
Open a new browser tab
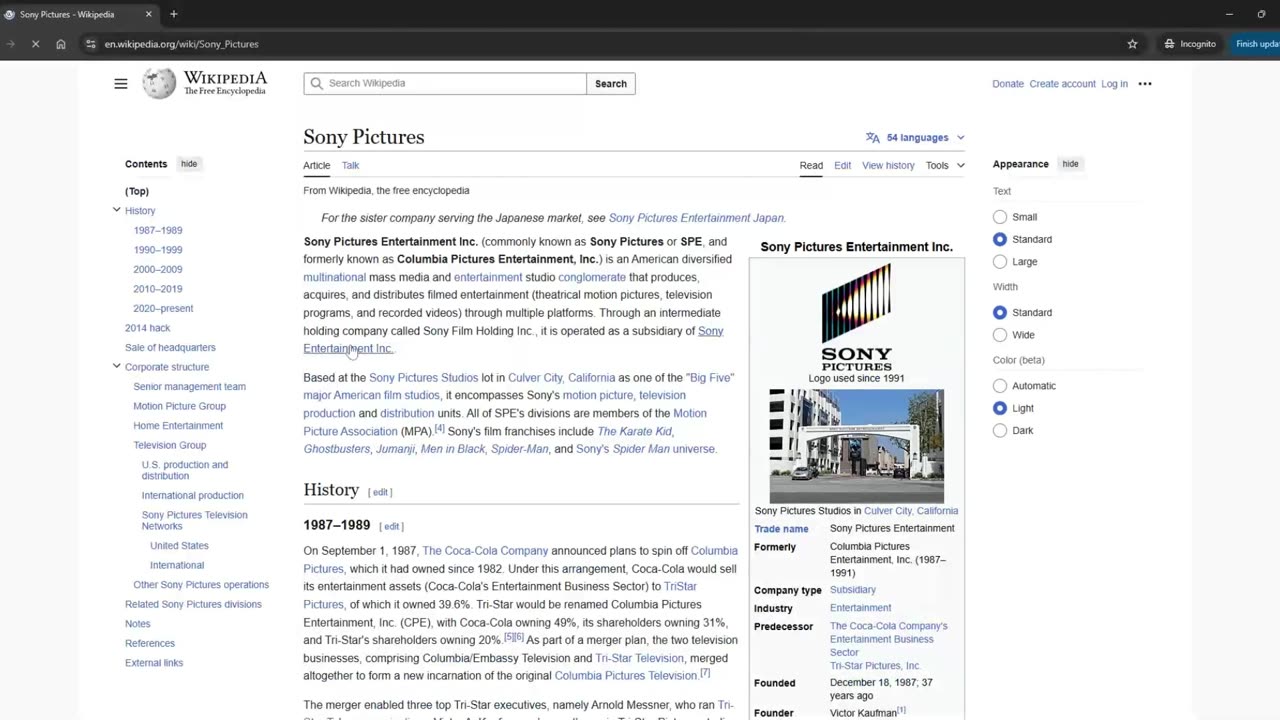pyautogui.click(x=173, y=14)
